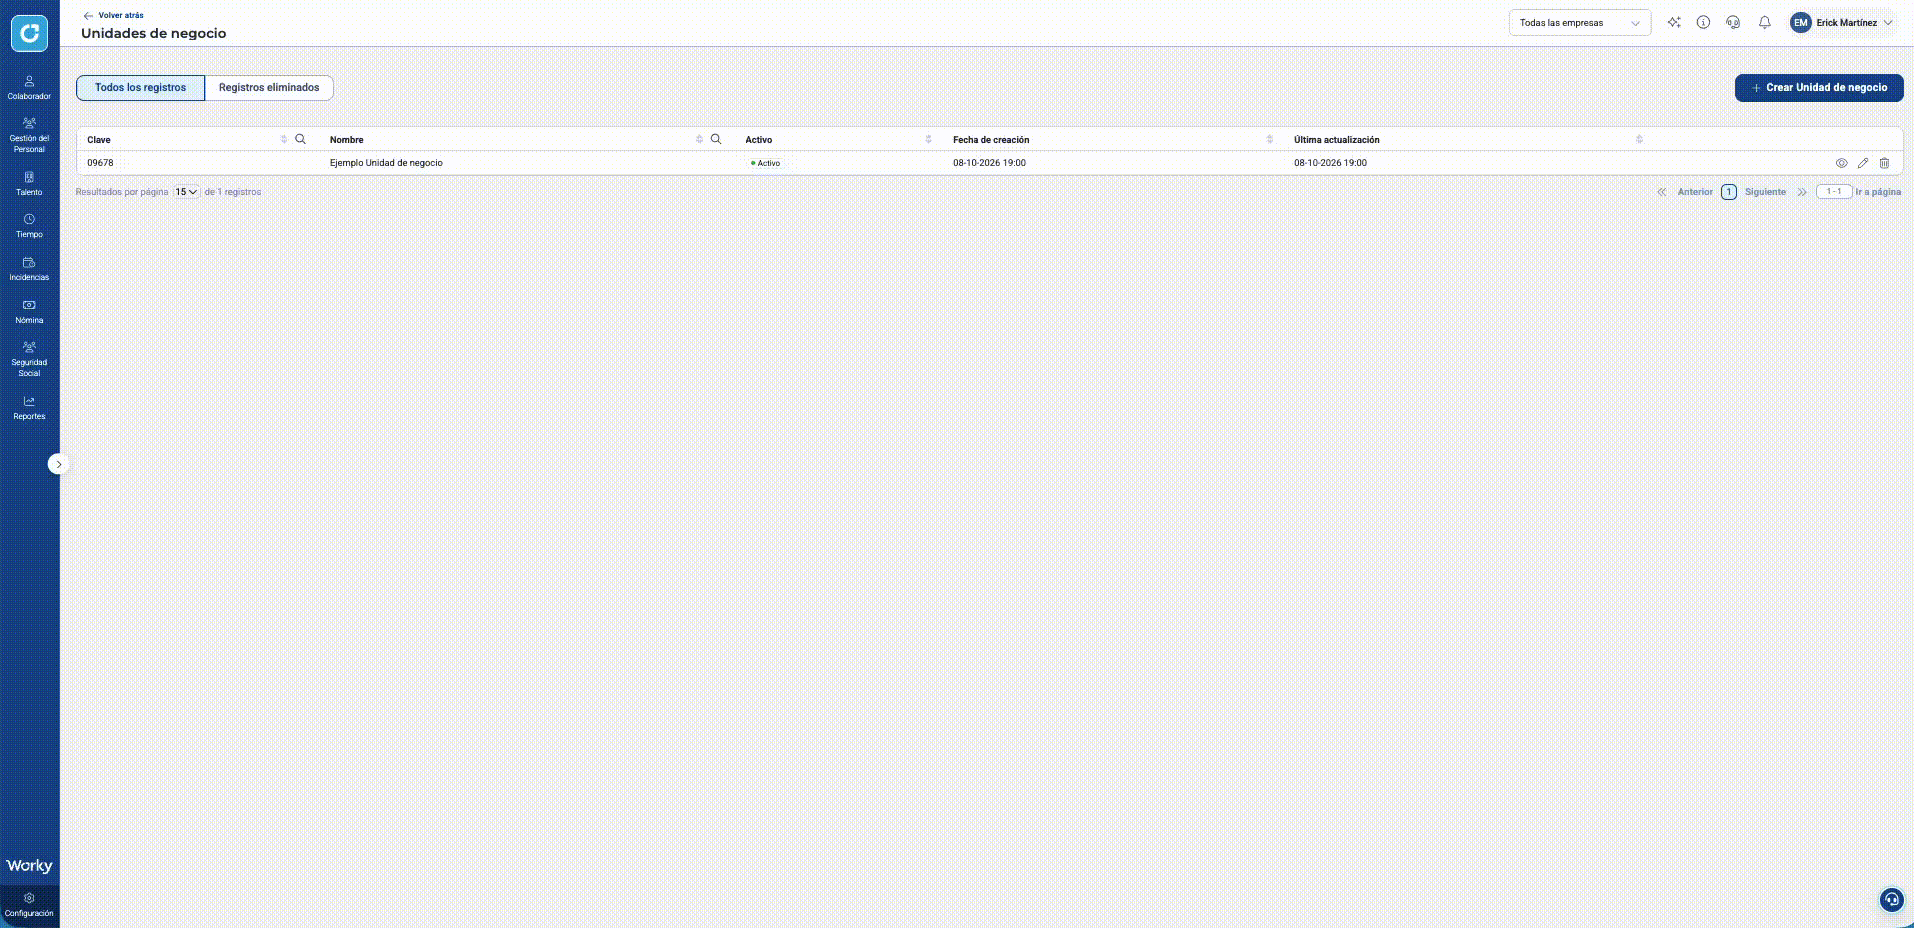View record details with eye icon
The width and height of the screenshot is (1914, 928).
click(x=1841, y=163)
